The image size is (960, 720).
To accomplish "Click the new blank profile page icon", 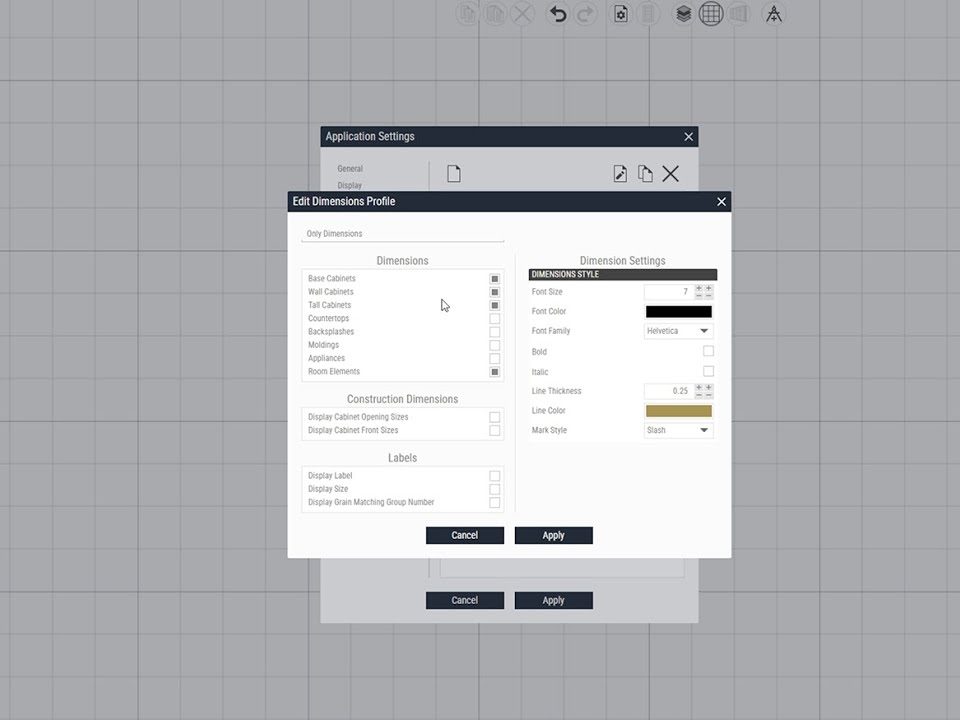I will pyautogui.click(x=454, y=174).
